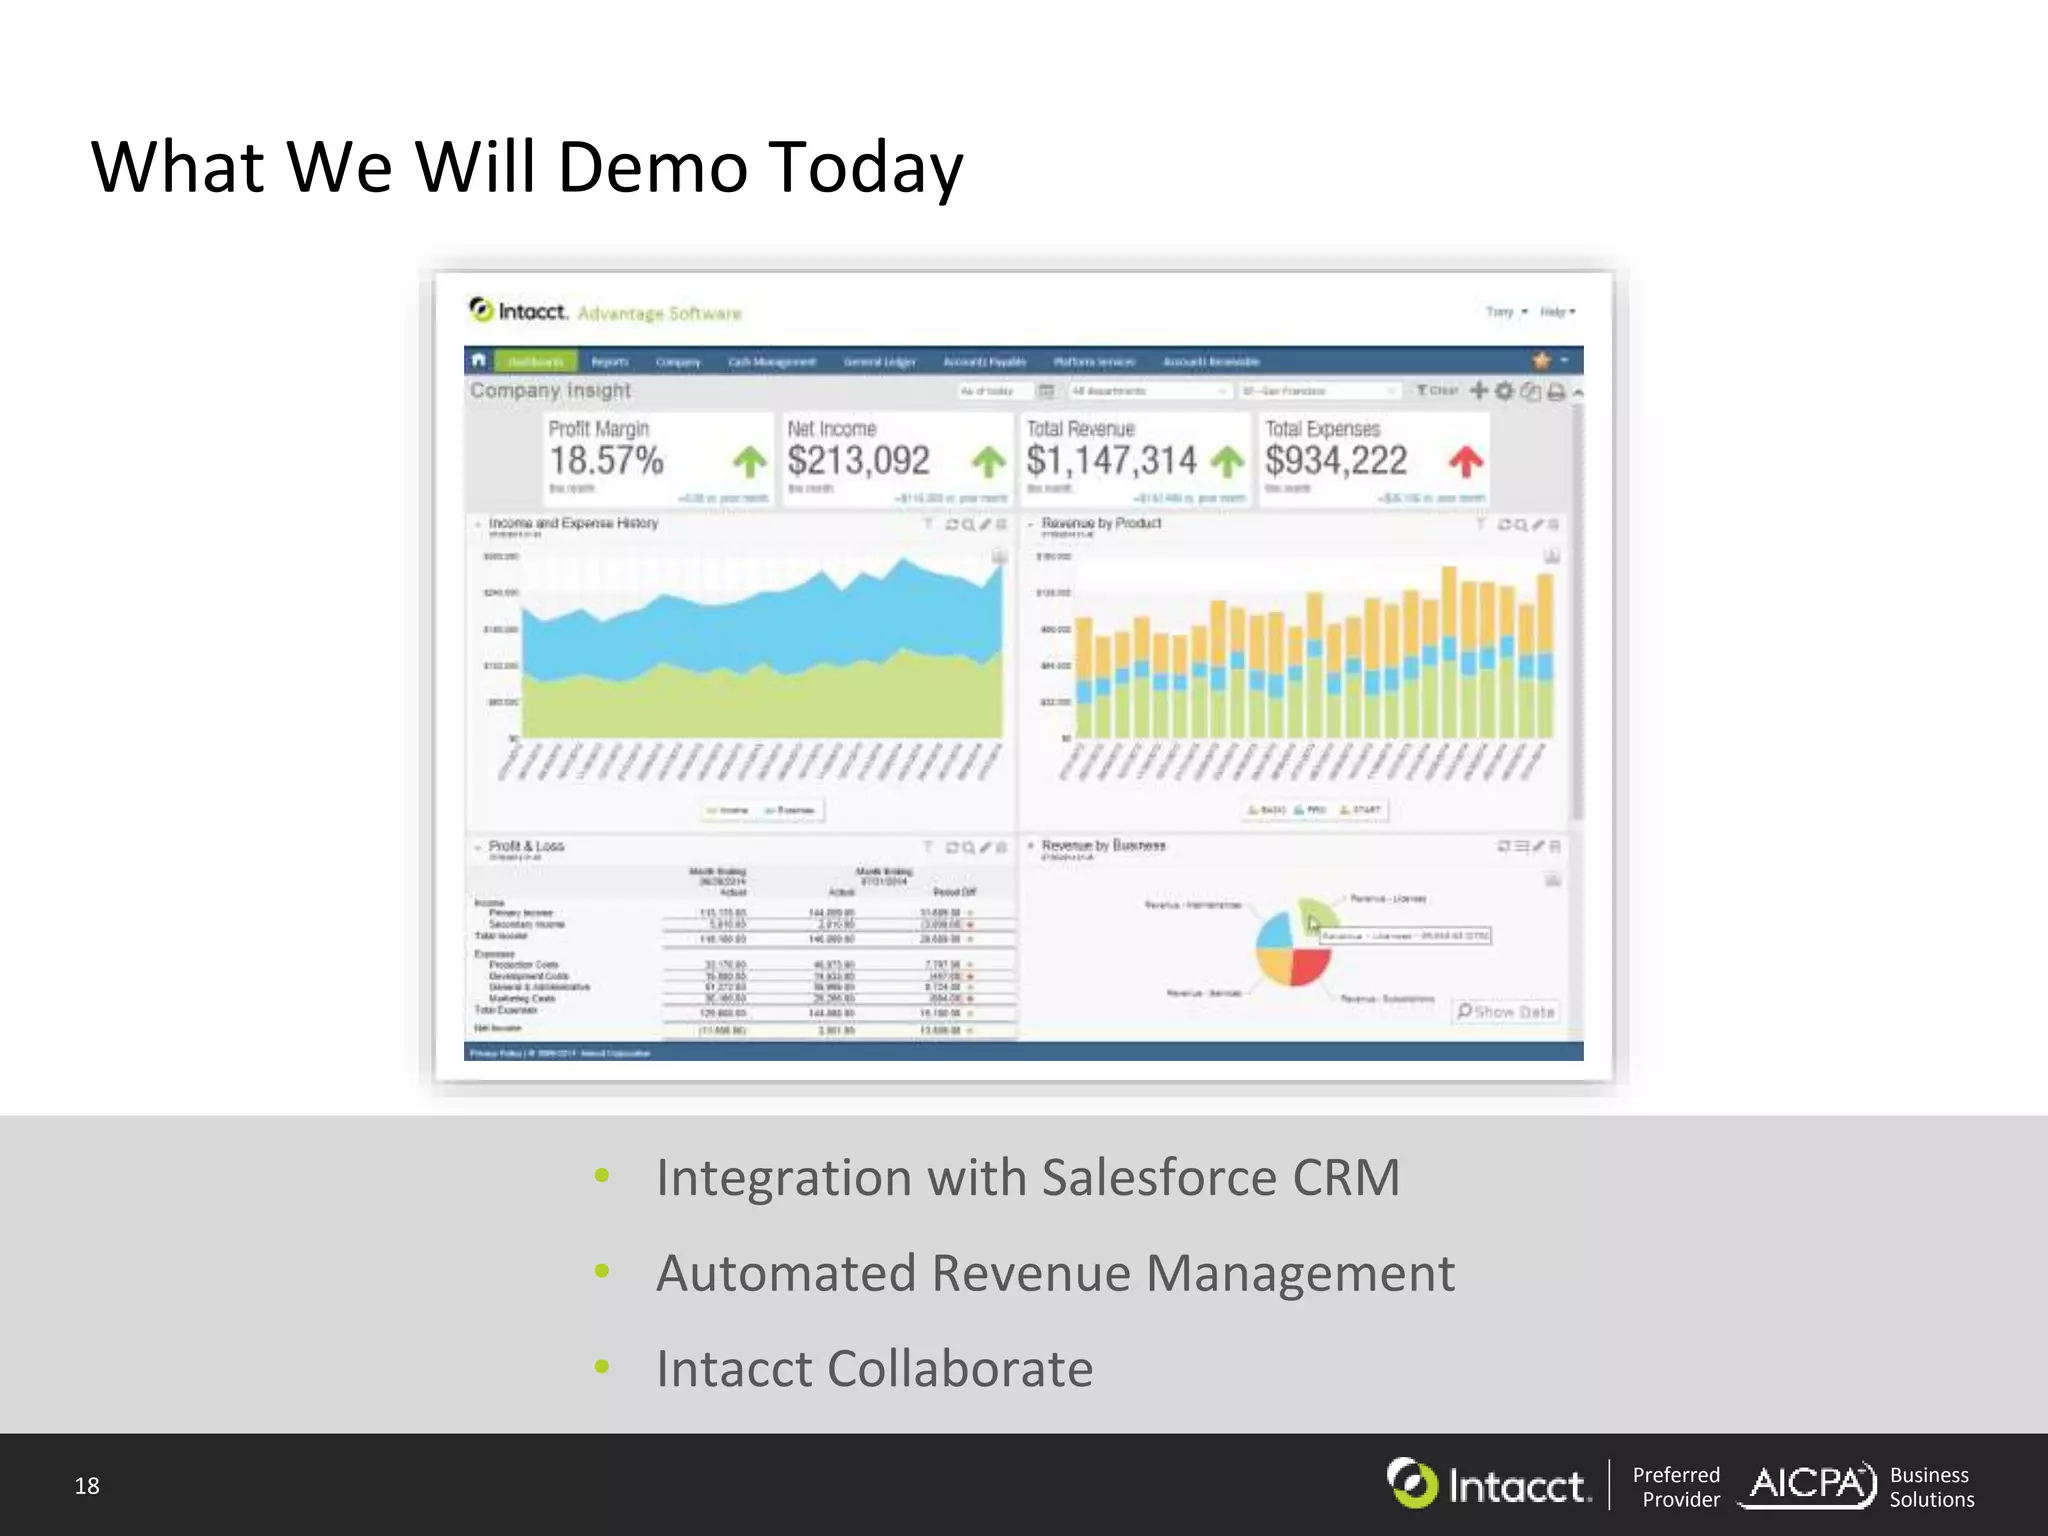Collapse the Revenue by Product panel
The width and height of the screenshot is (2048, 1536).
(x=1030, y=524)
